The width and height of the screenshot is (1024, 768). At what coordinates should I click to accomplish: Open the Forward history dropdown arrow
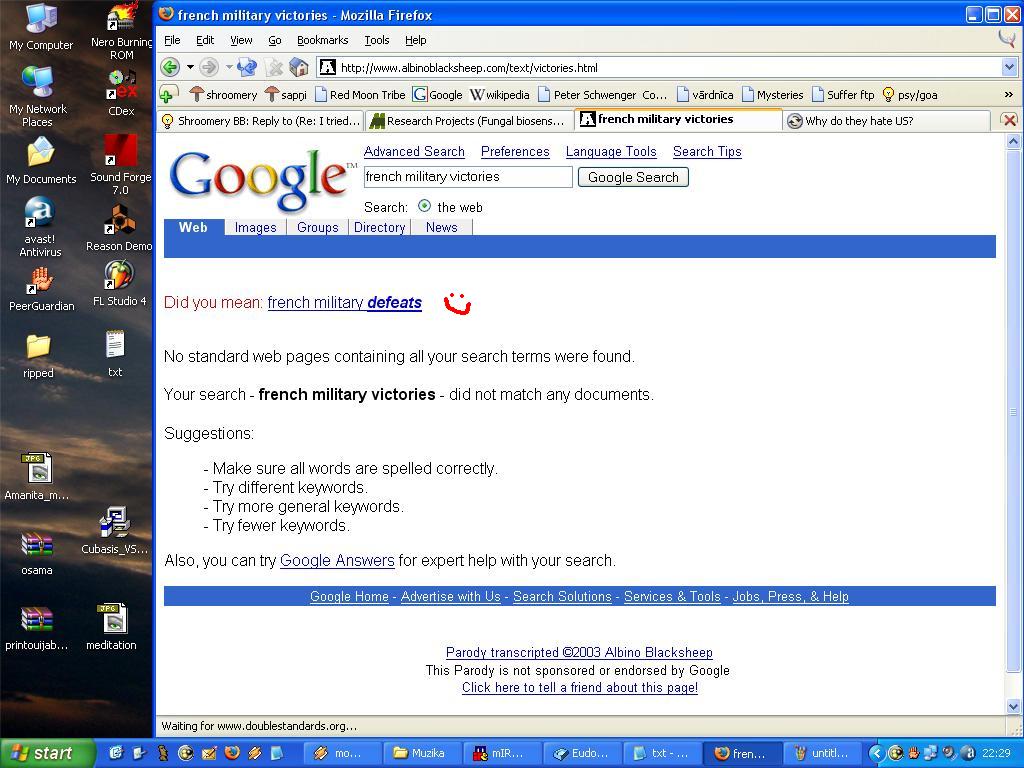pyautogui.click(x=229, y=67)
